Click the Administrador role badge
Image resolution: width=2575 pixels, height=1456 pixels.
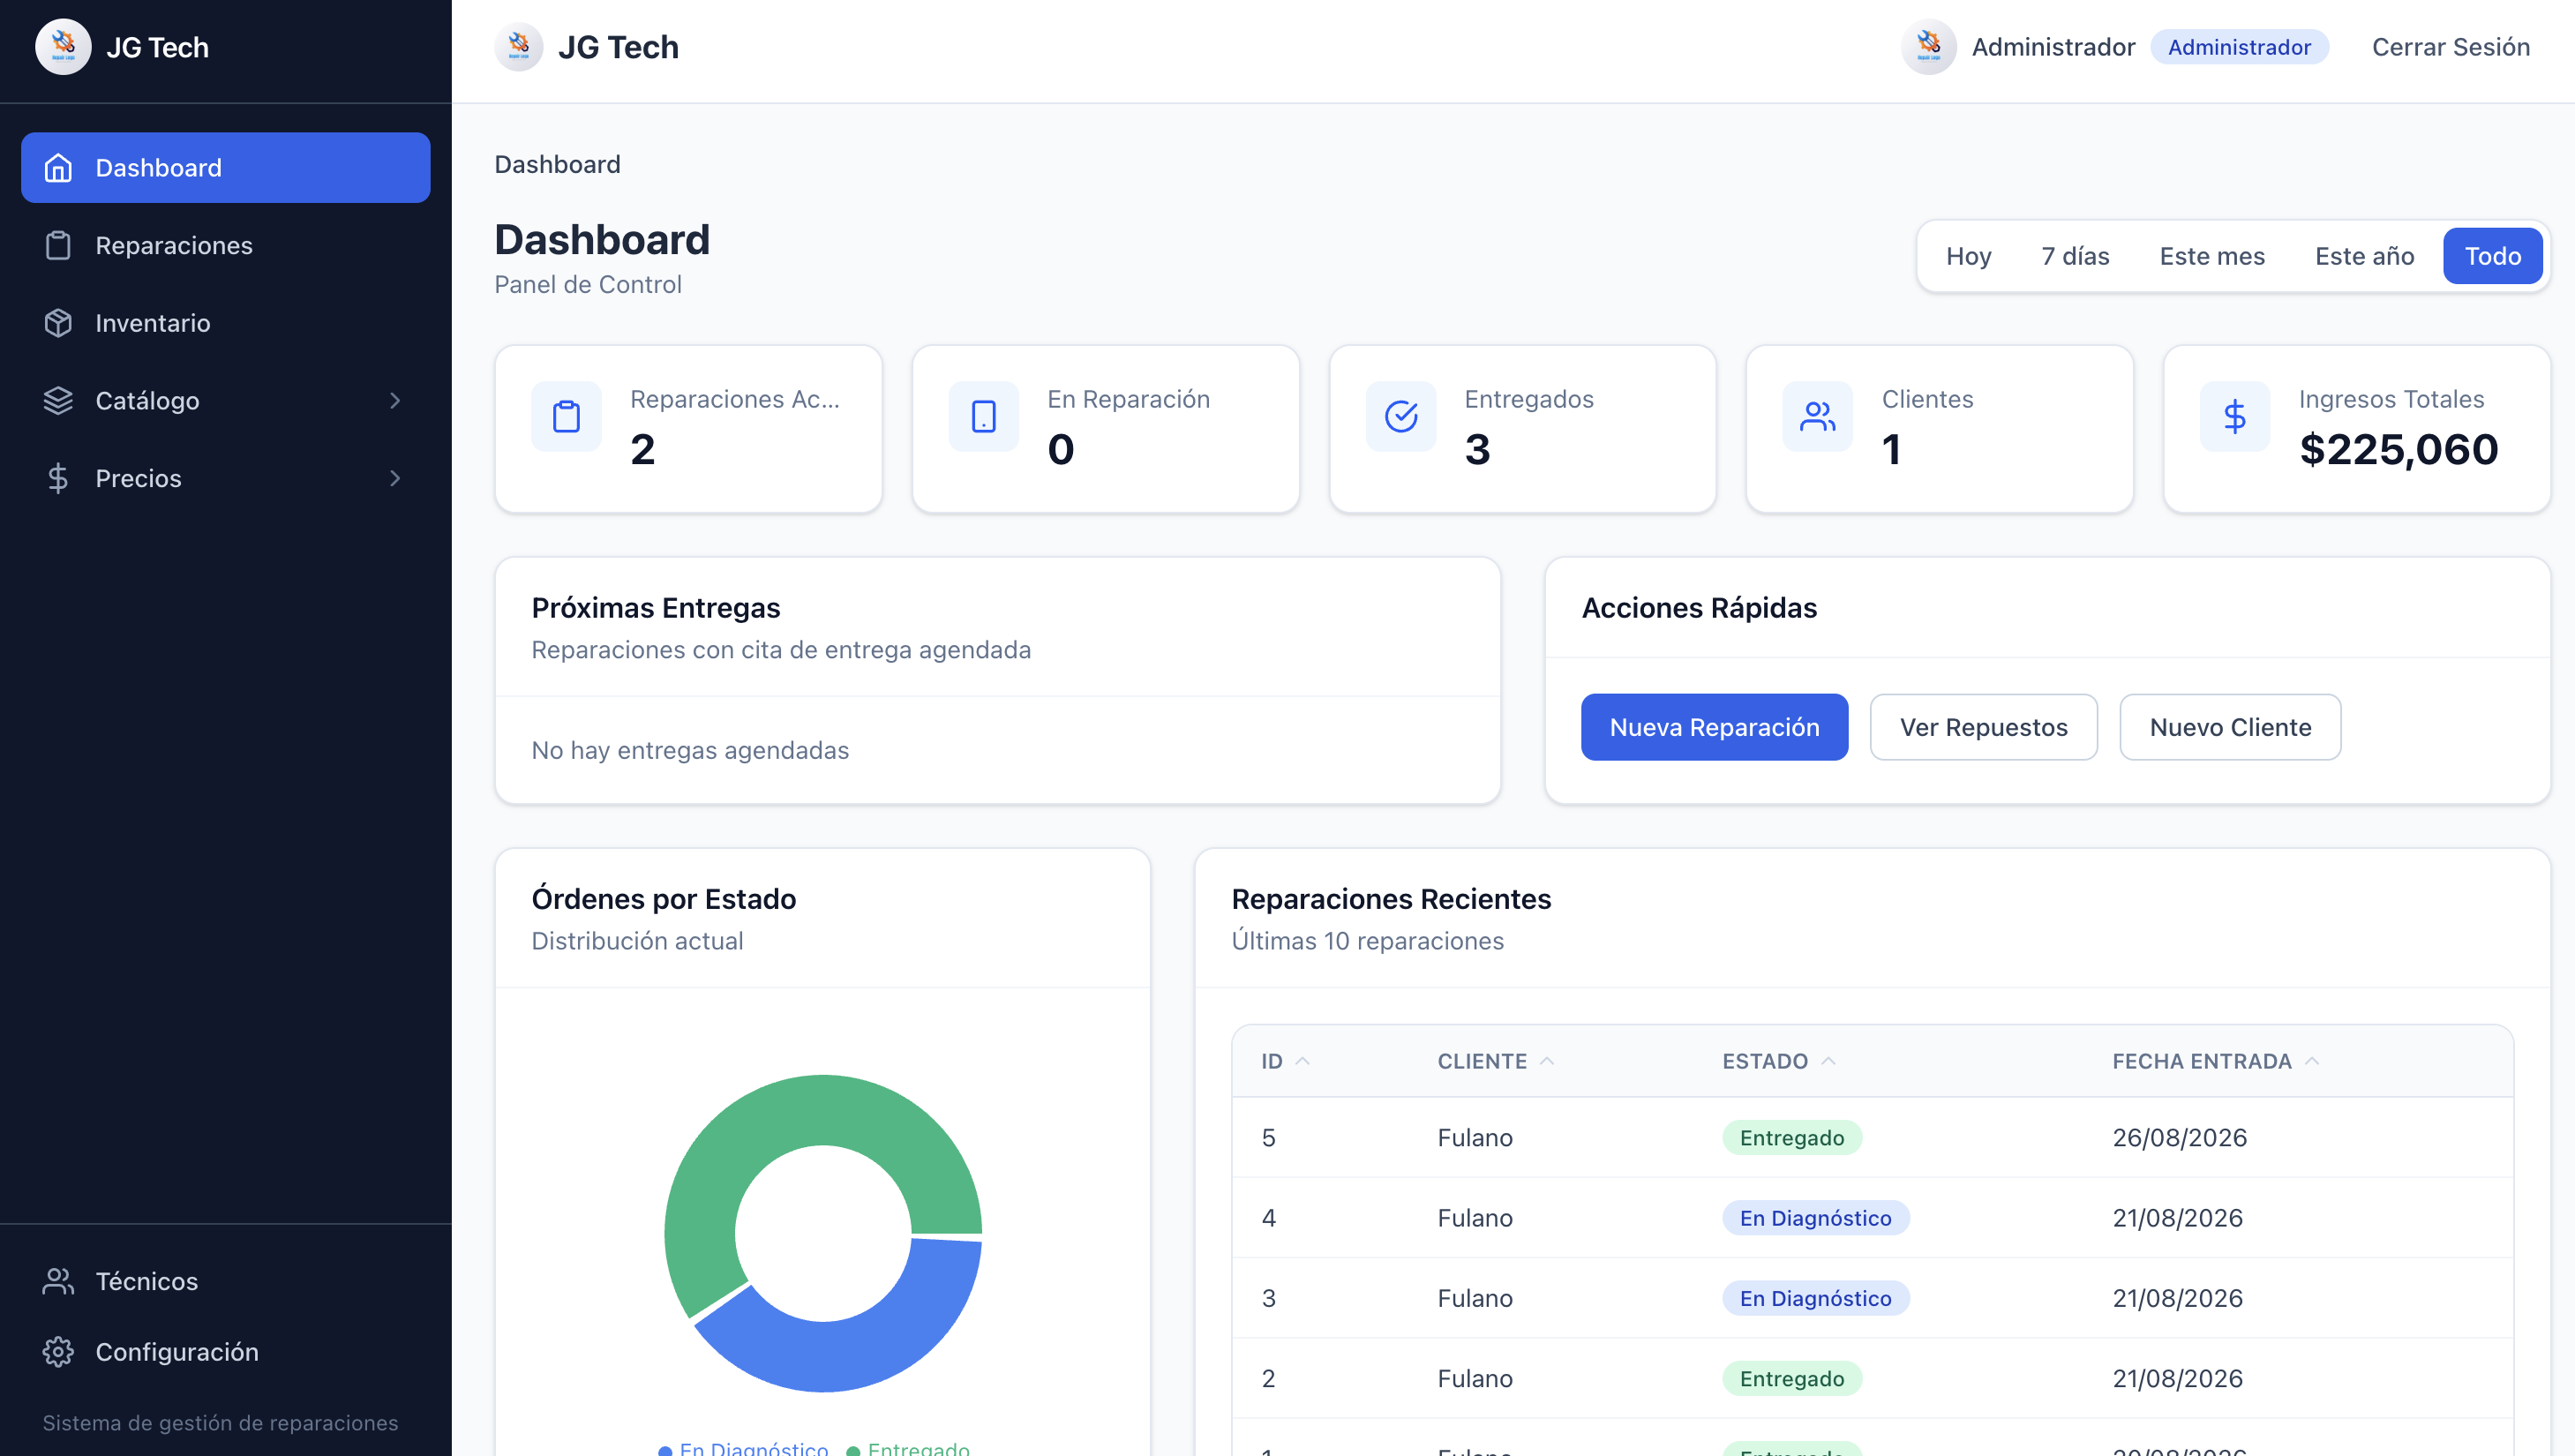2239,47
